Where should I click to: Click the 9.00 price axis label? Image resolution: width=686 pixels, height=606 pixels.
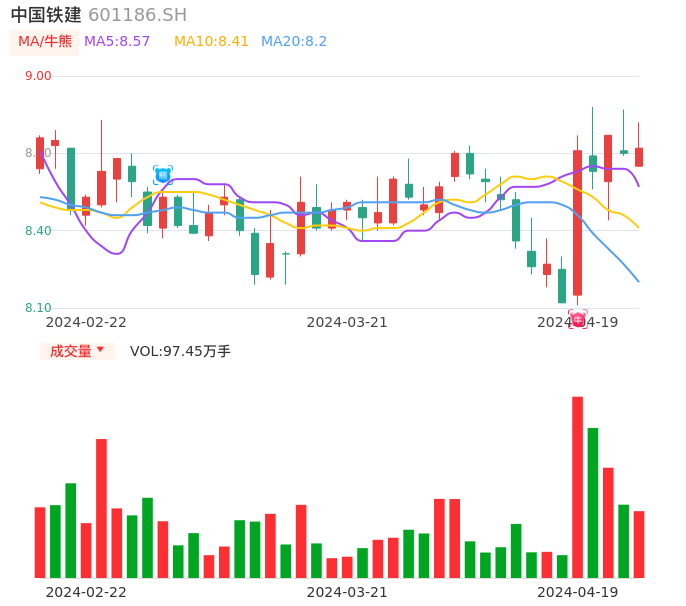tap(38, 76)
